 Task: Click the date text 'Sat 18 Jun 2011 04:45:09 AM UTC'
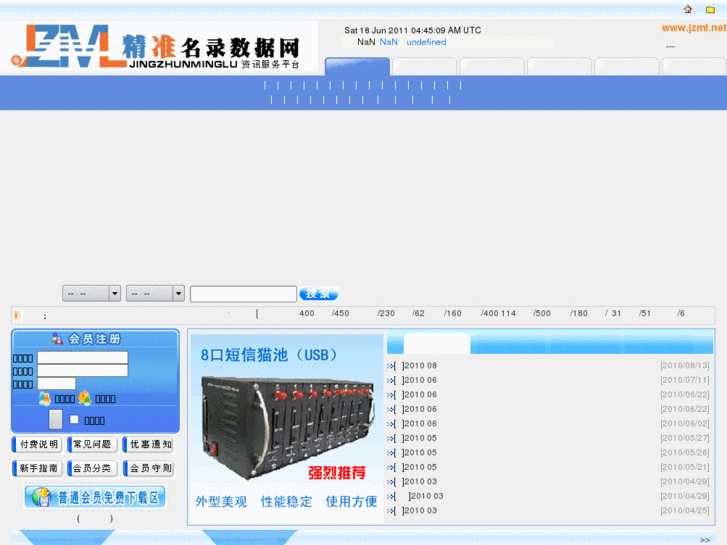412,30
